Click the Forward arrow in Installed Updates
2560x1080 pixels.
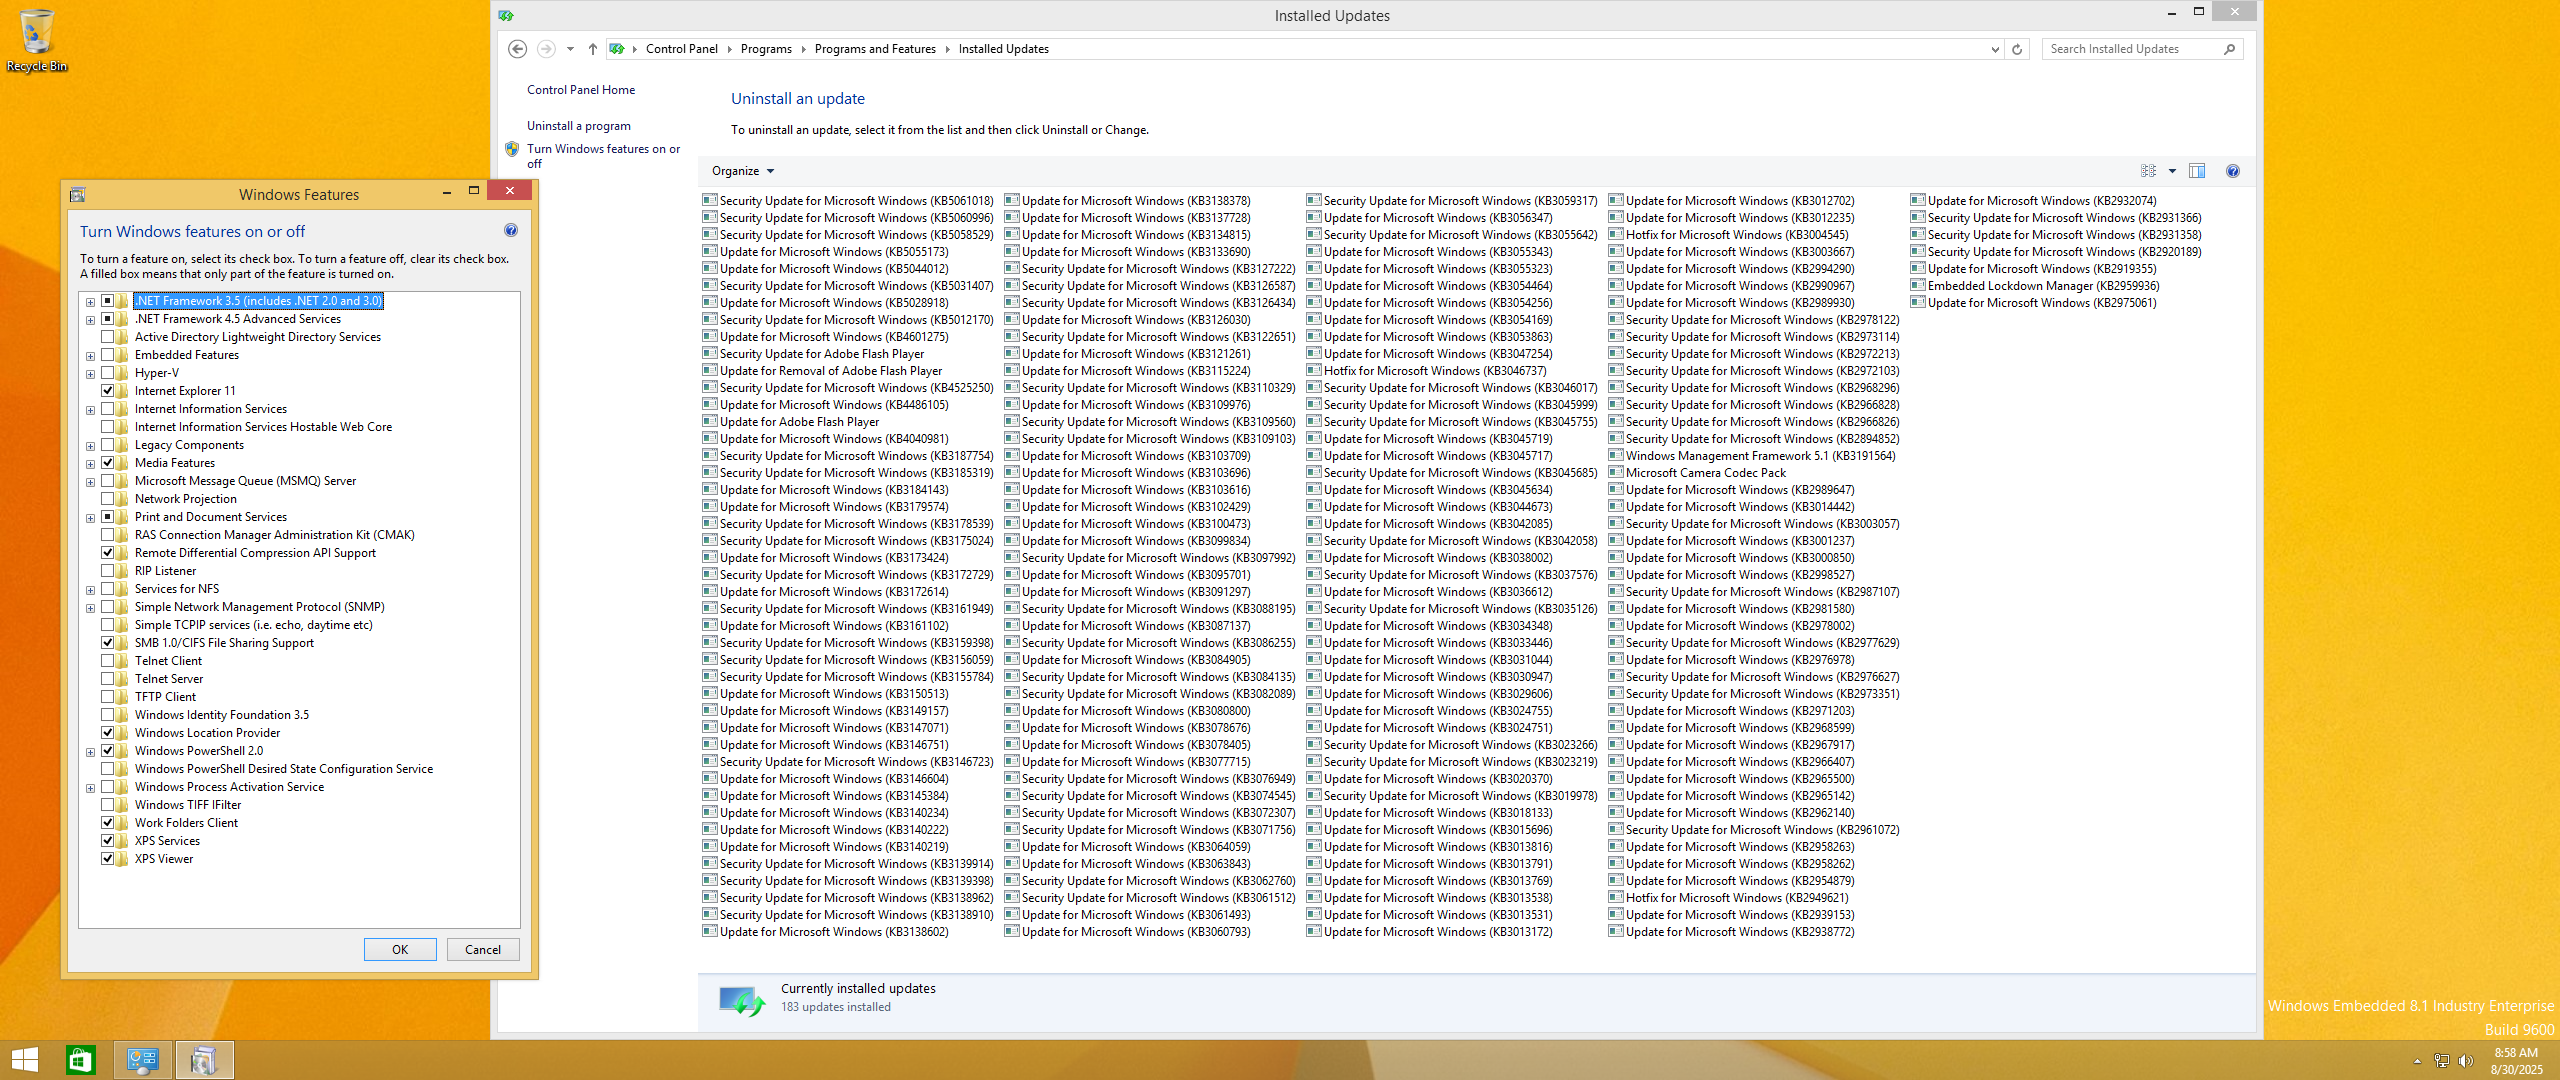pos(546,49)
